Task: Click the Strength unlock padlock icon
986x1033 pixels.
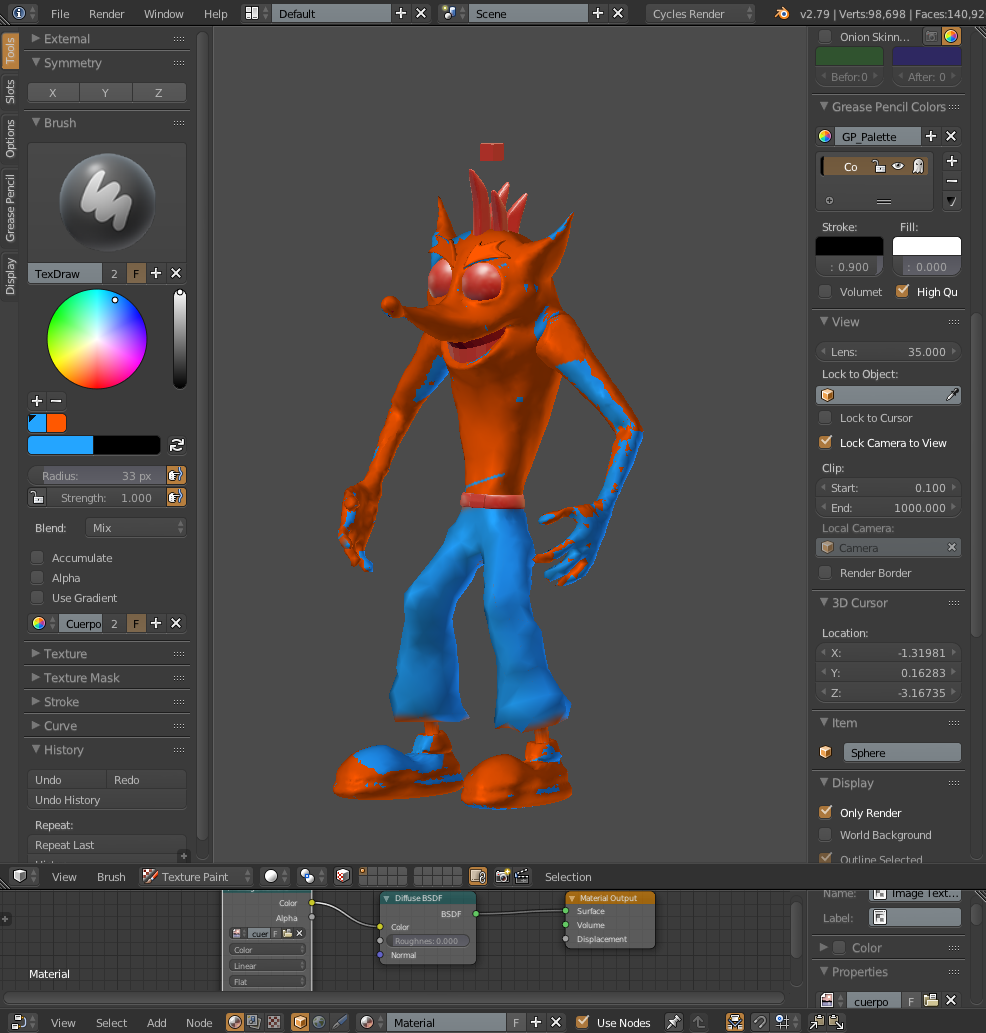Action: pyautogui.click(x=37, y=497)
